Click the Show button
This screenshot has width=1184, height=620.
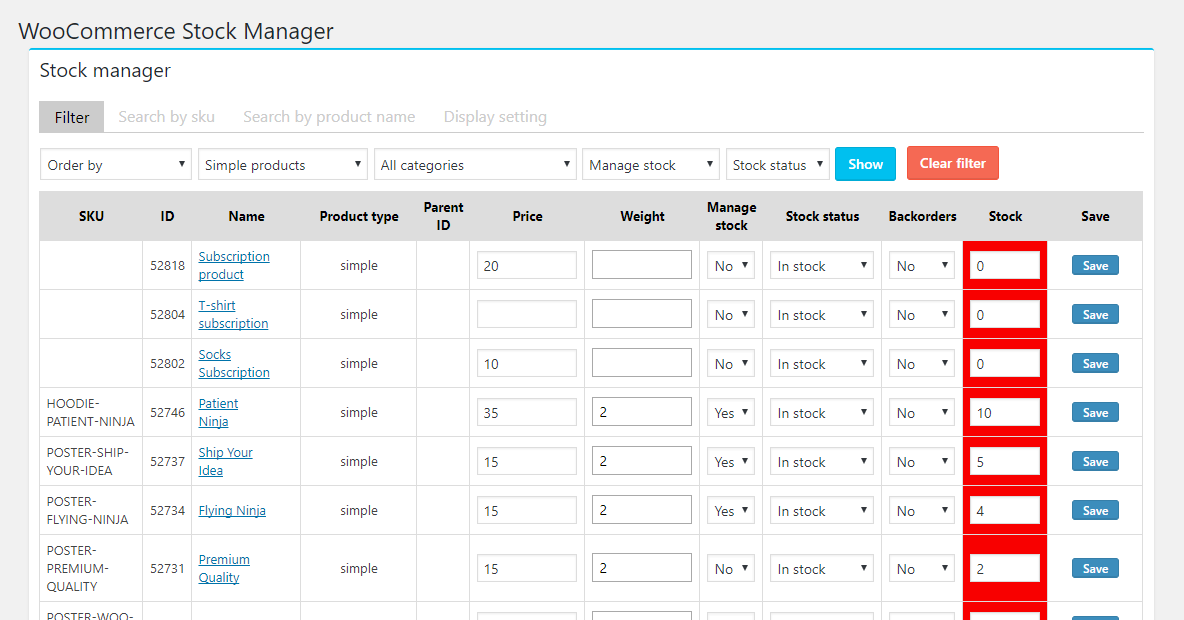point(865,164)
